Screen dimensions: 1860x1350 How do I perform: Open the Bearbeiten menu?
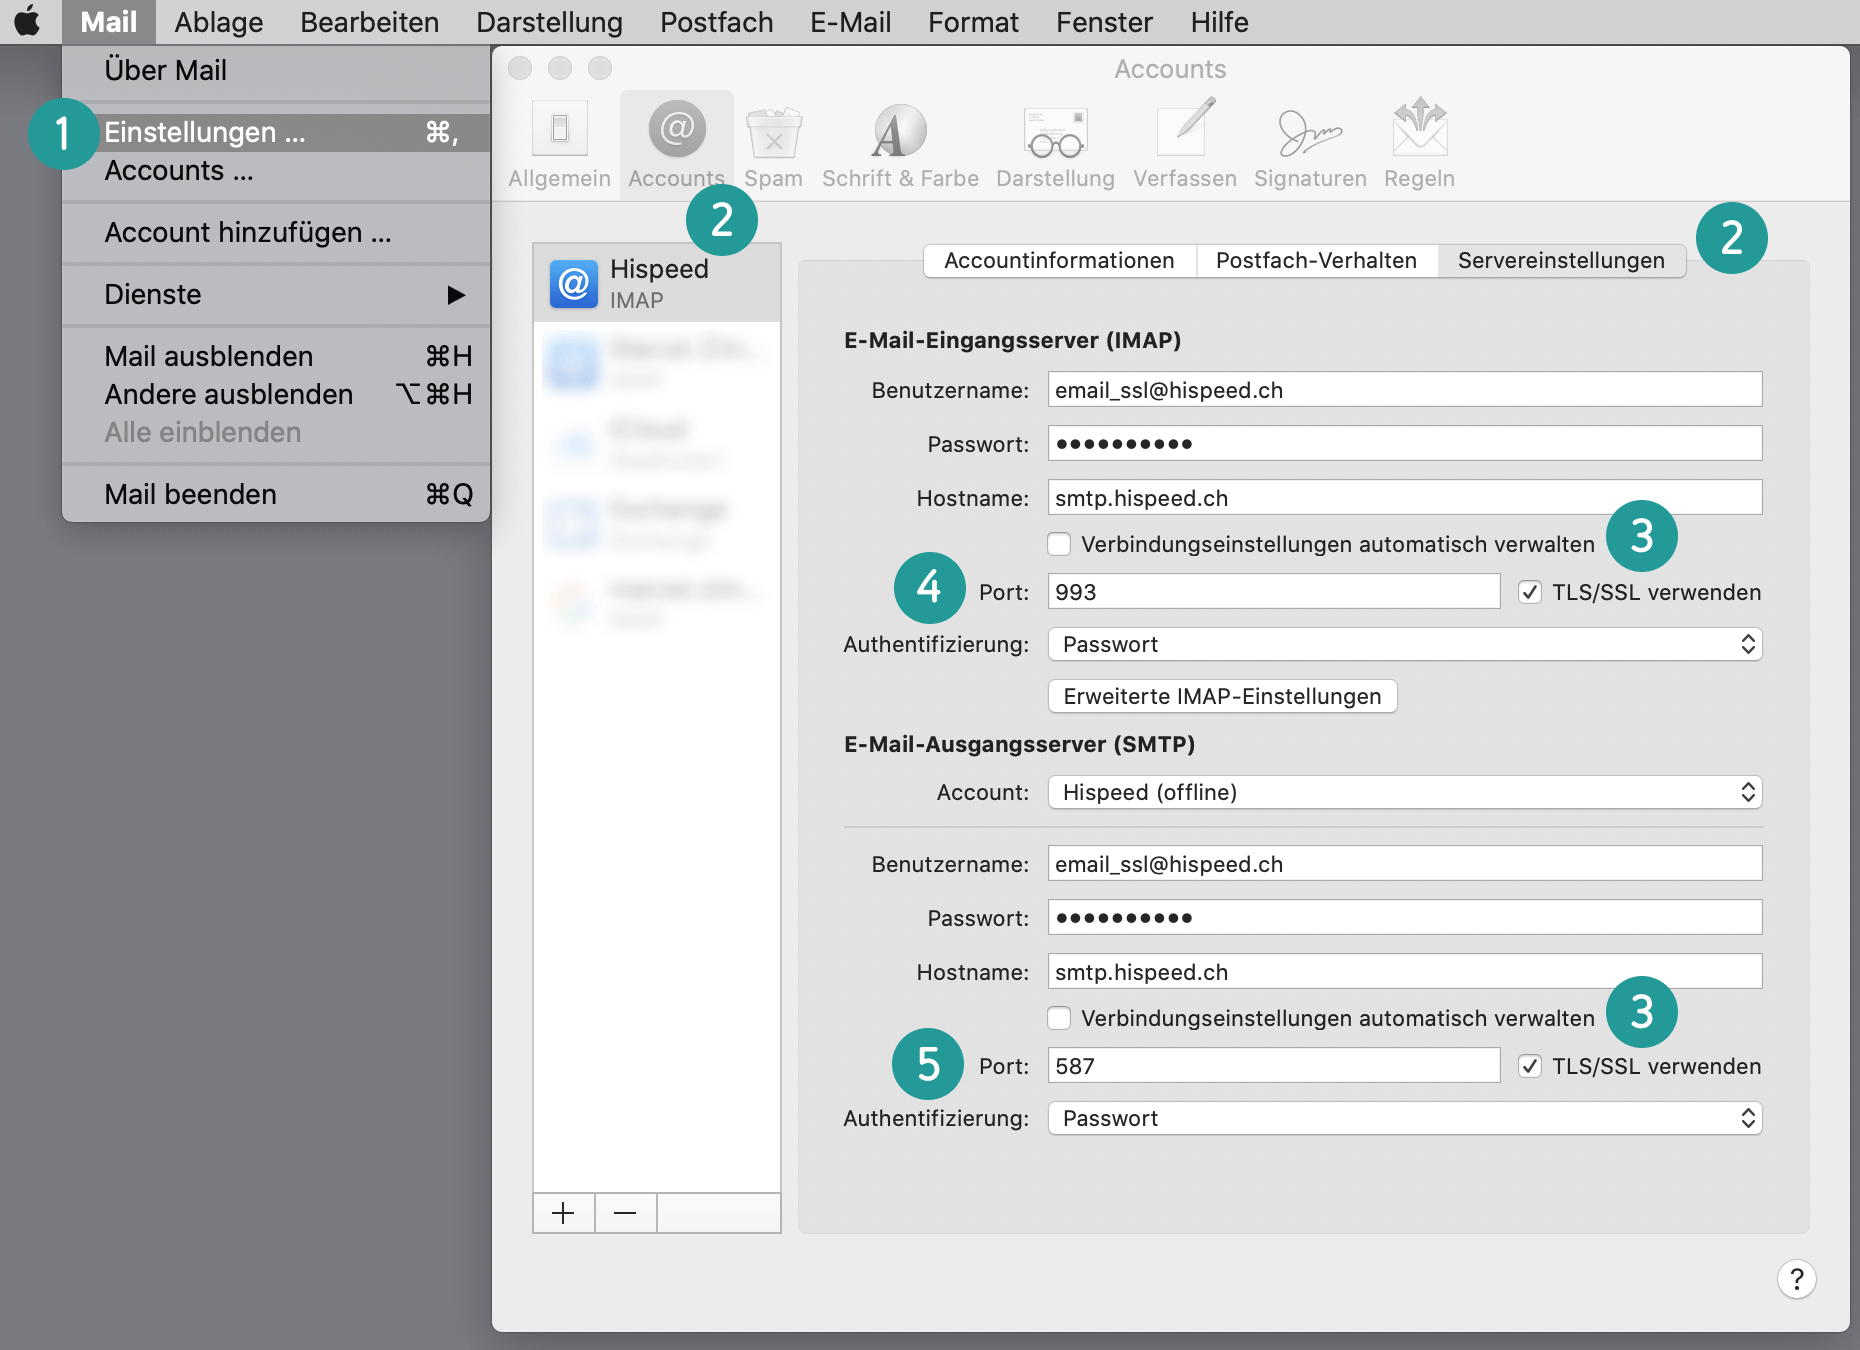(x=370, y=22)
